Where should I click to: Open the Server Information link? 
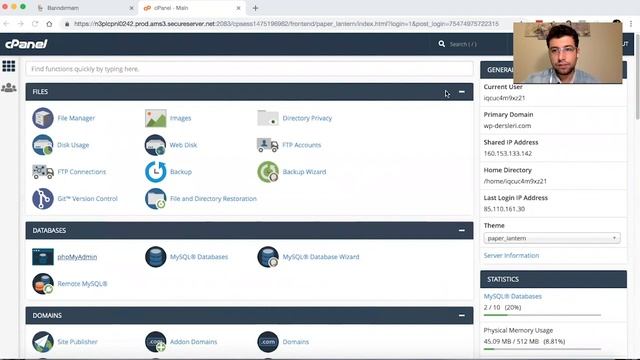tap(511, 256)
